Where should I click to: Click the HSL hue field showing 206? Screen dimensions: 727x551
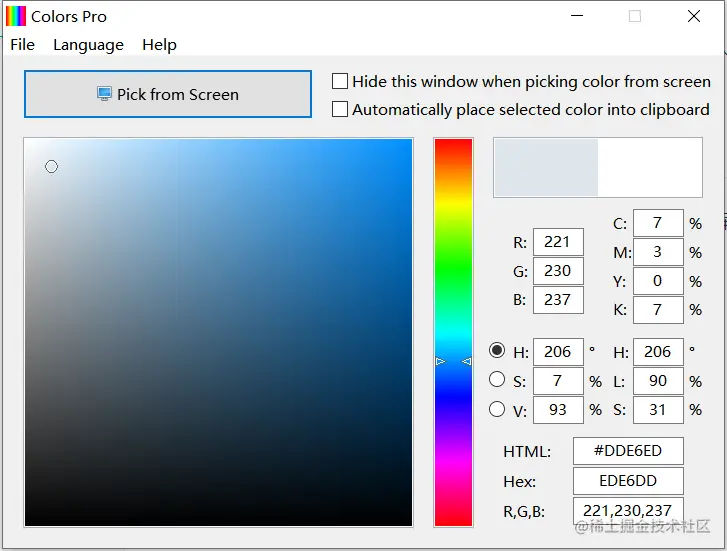658,352
